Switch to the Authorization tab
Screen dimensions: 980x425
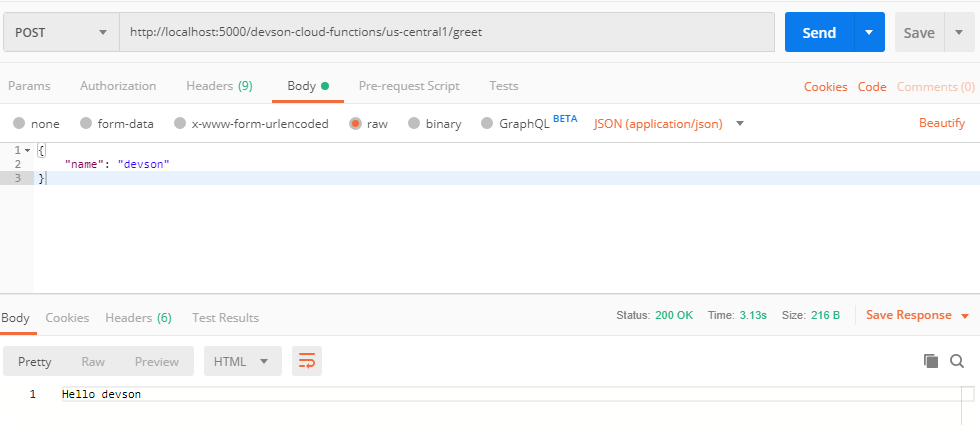[x=118, y=86]
